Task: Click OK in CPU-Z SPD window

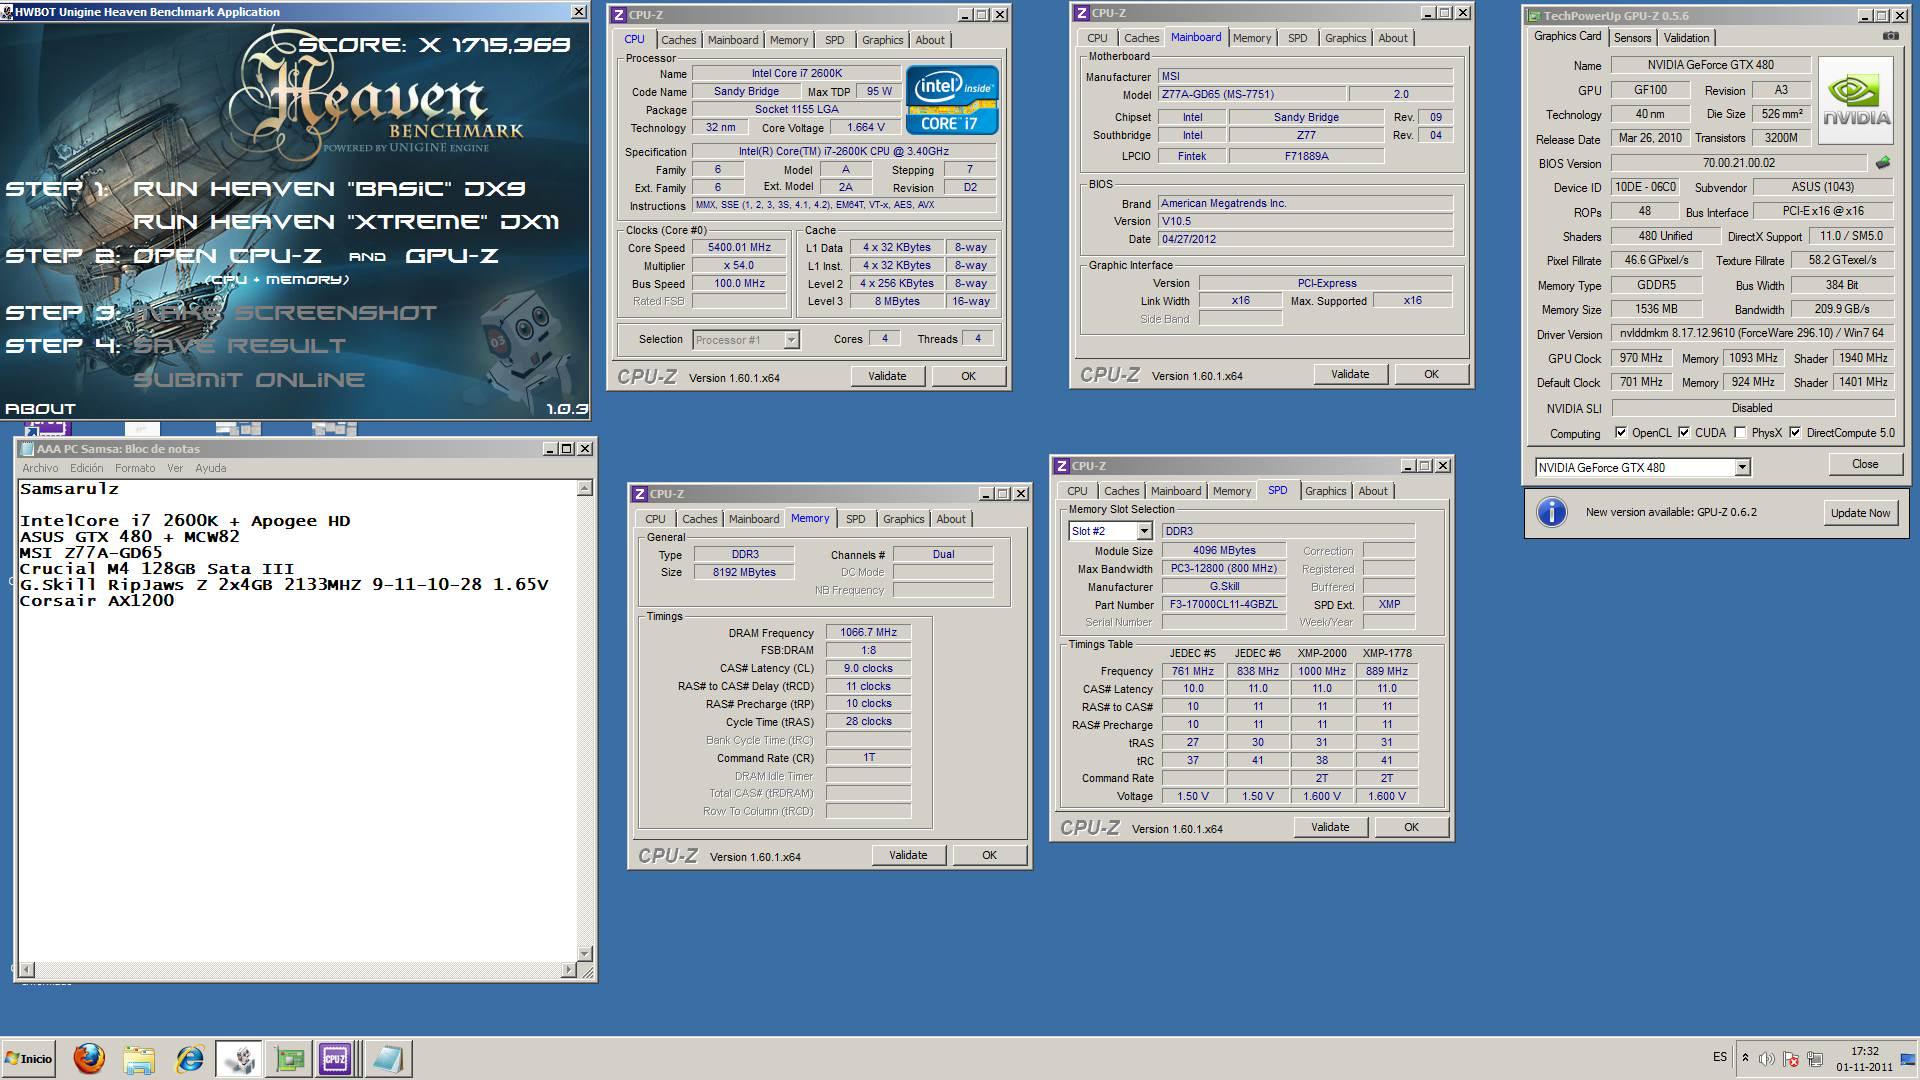Action: [1411, 827]
